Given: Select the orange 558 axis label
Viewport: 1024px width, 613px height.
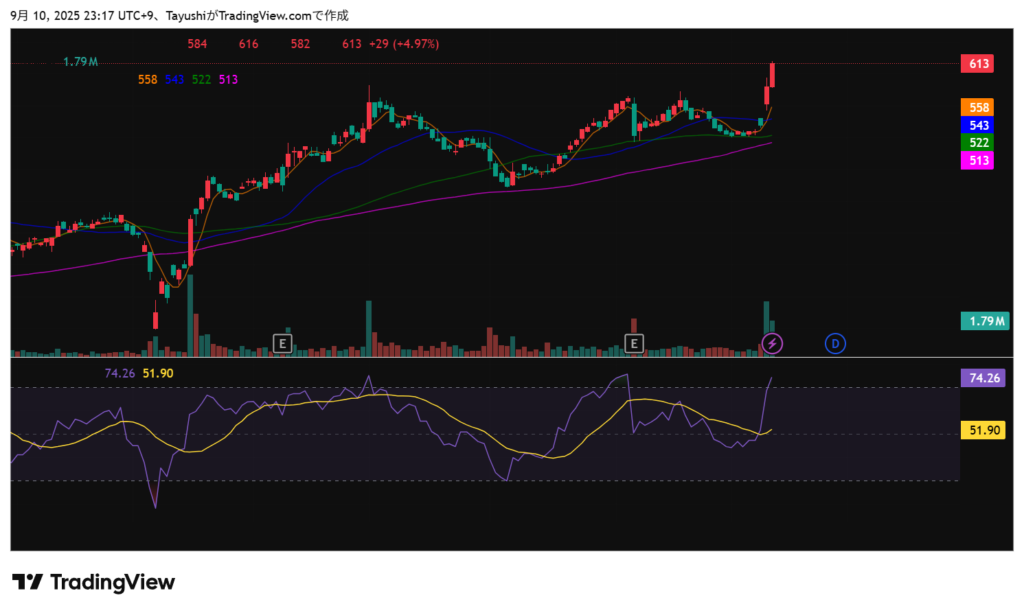Looking at the screenshot, I should point(979,107).
